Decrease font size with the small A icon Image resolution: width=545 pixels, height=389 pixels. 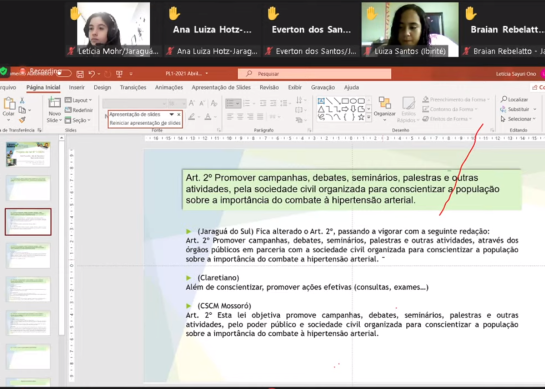coord(202,103)
